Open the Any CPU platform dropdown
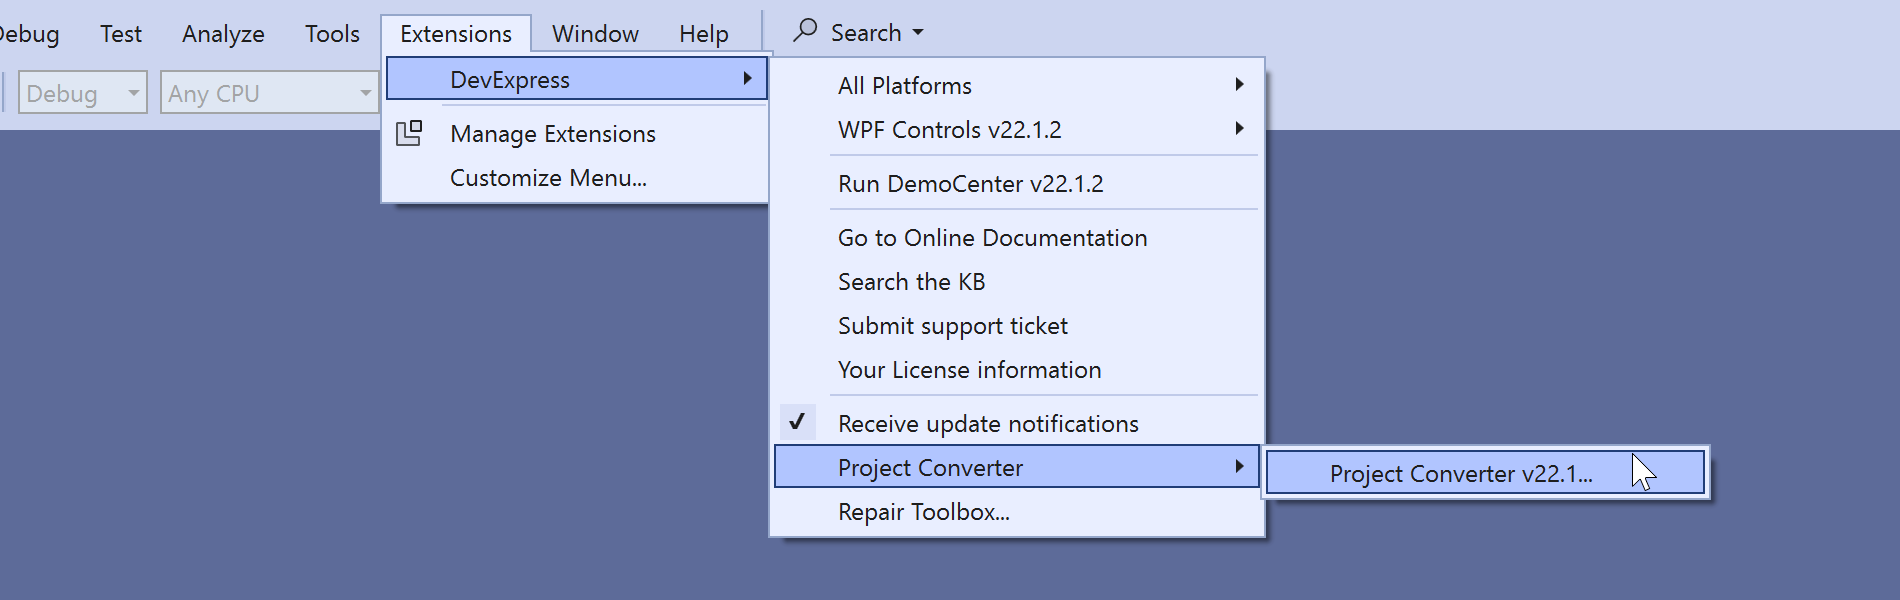Viewport: 1900px width, 600px height. point(268,93)
